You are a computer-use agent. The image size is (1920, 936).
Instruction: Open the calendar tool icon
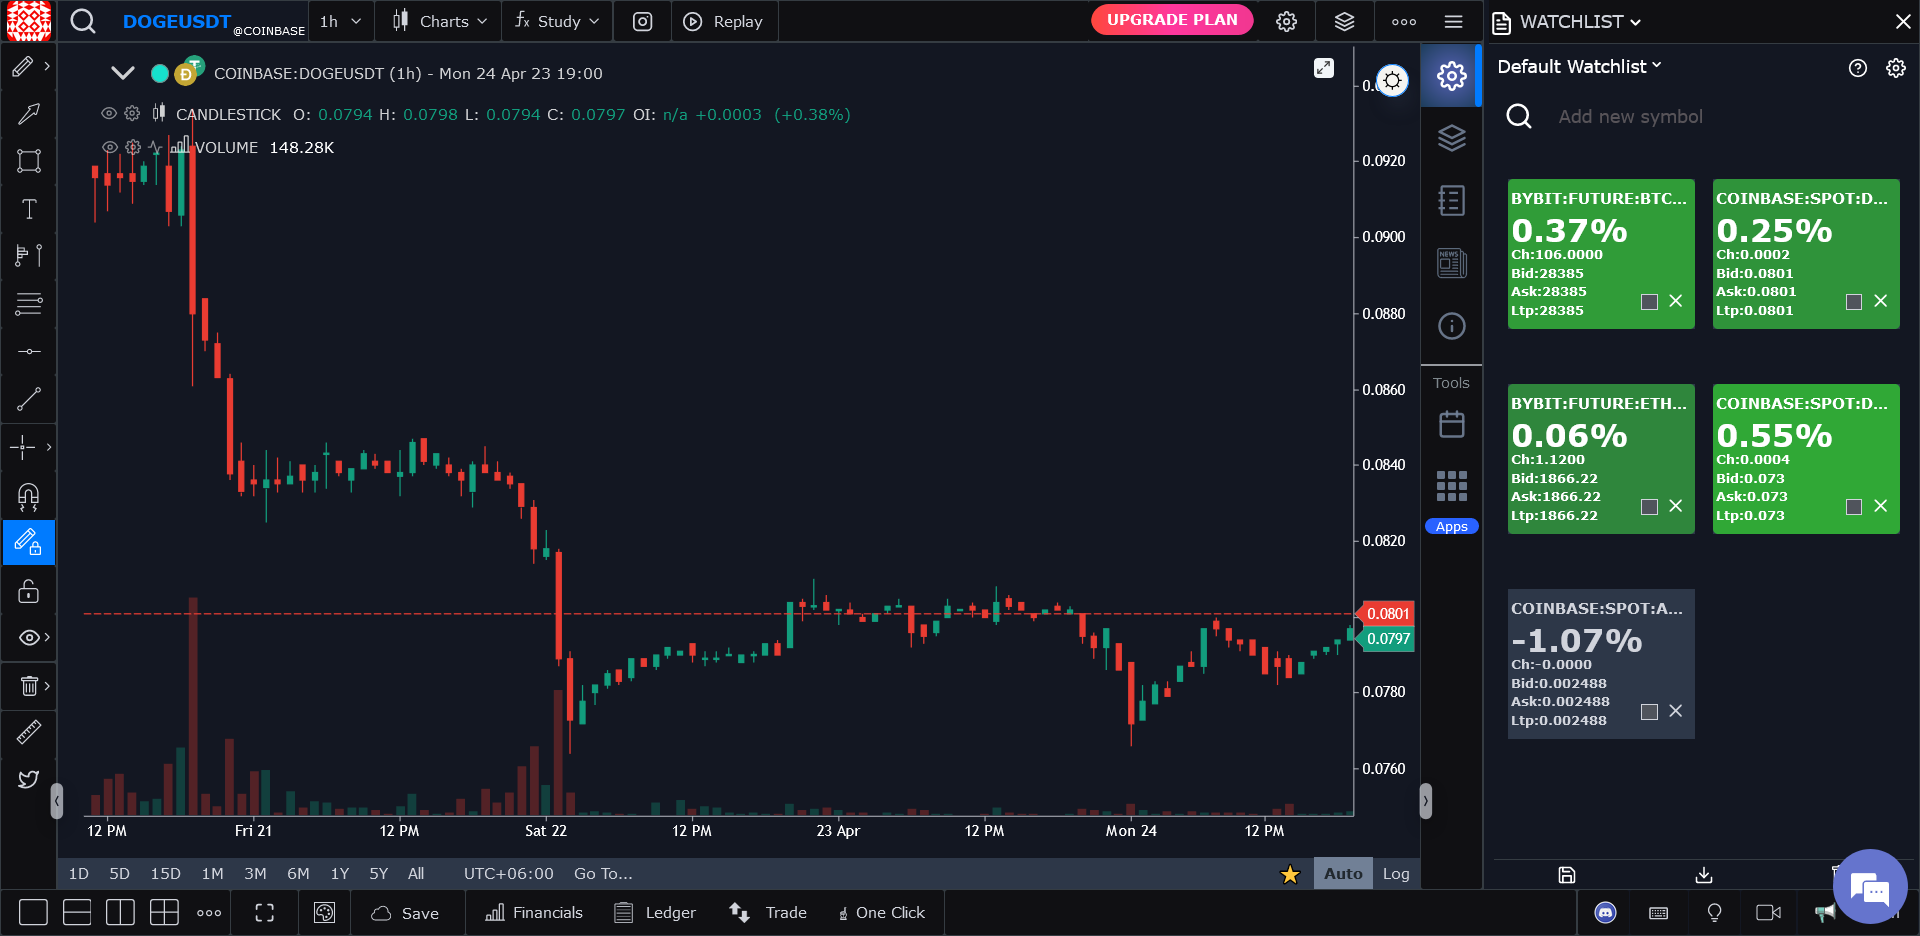pos(1452,424)
